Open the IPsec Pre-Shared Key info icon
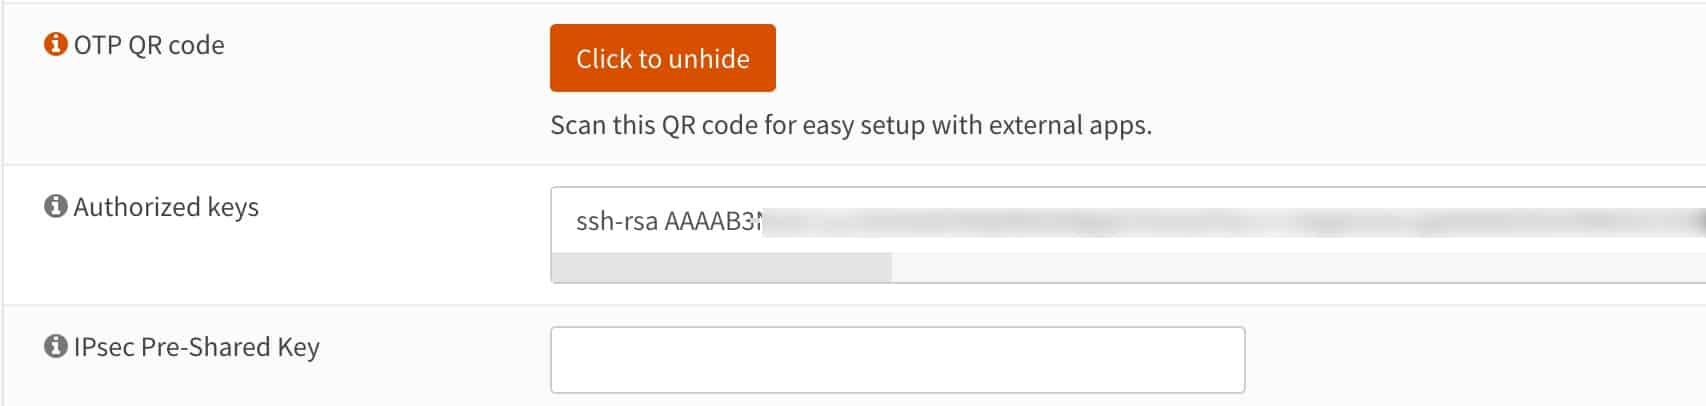The image size is (1706, 406). (56, 346)
